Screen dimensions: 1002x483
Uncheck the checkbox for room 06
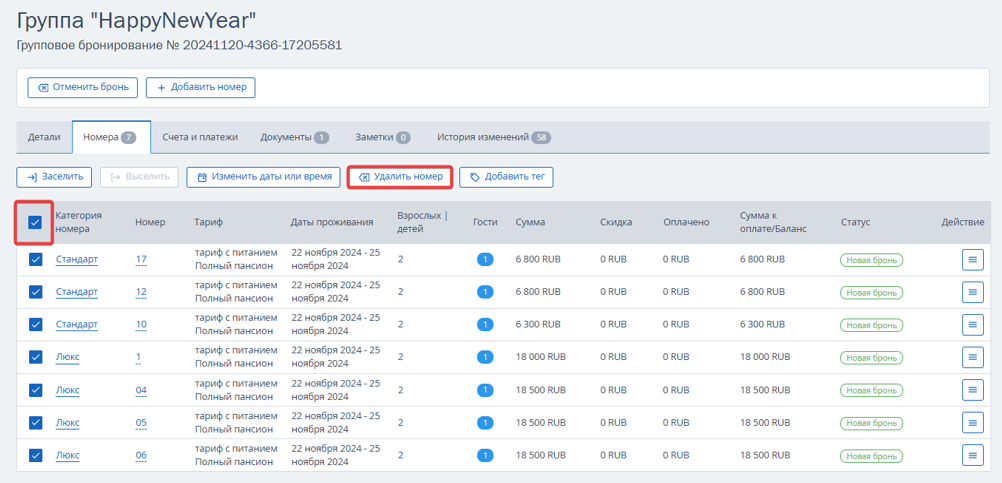tap(35, 456)
